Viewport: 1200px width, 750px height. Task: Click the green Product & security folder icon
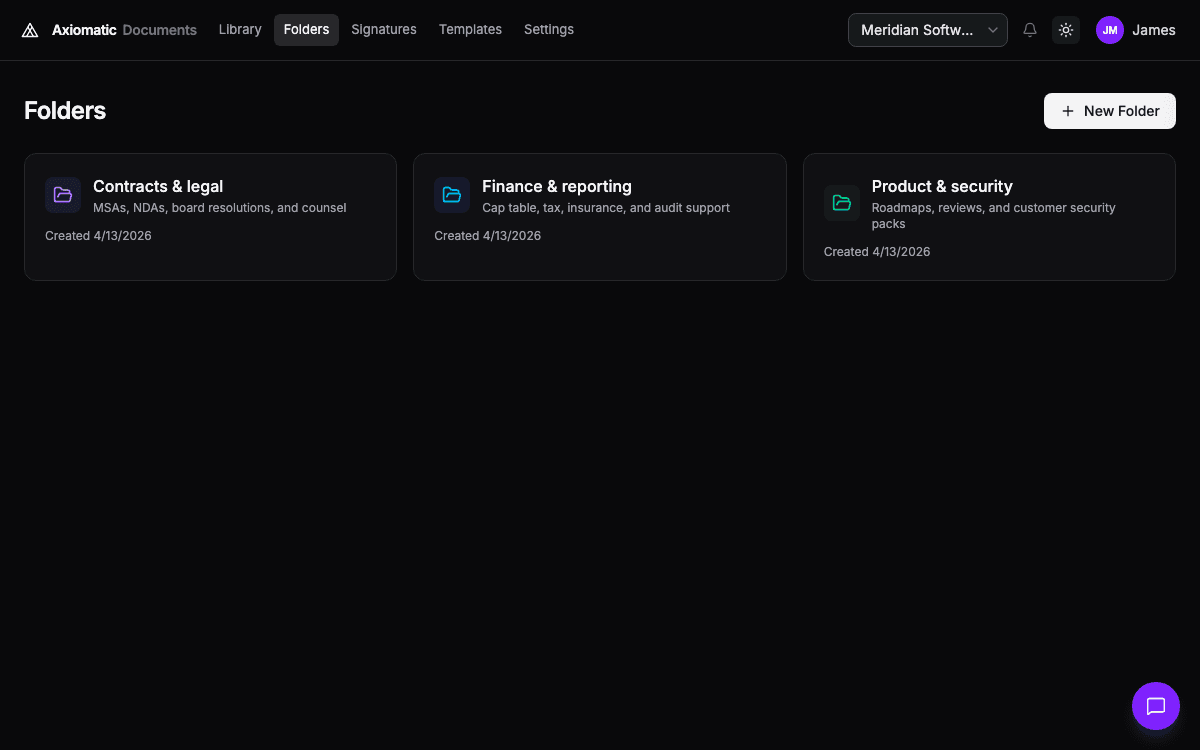coord(842,203)
